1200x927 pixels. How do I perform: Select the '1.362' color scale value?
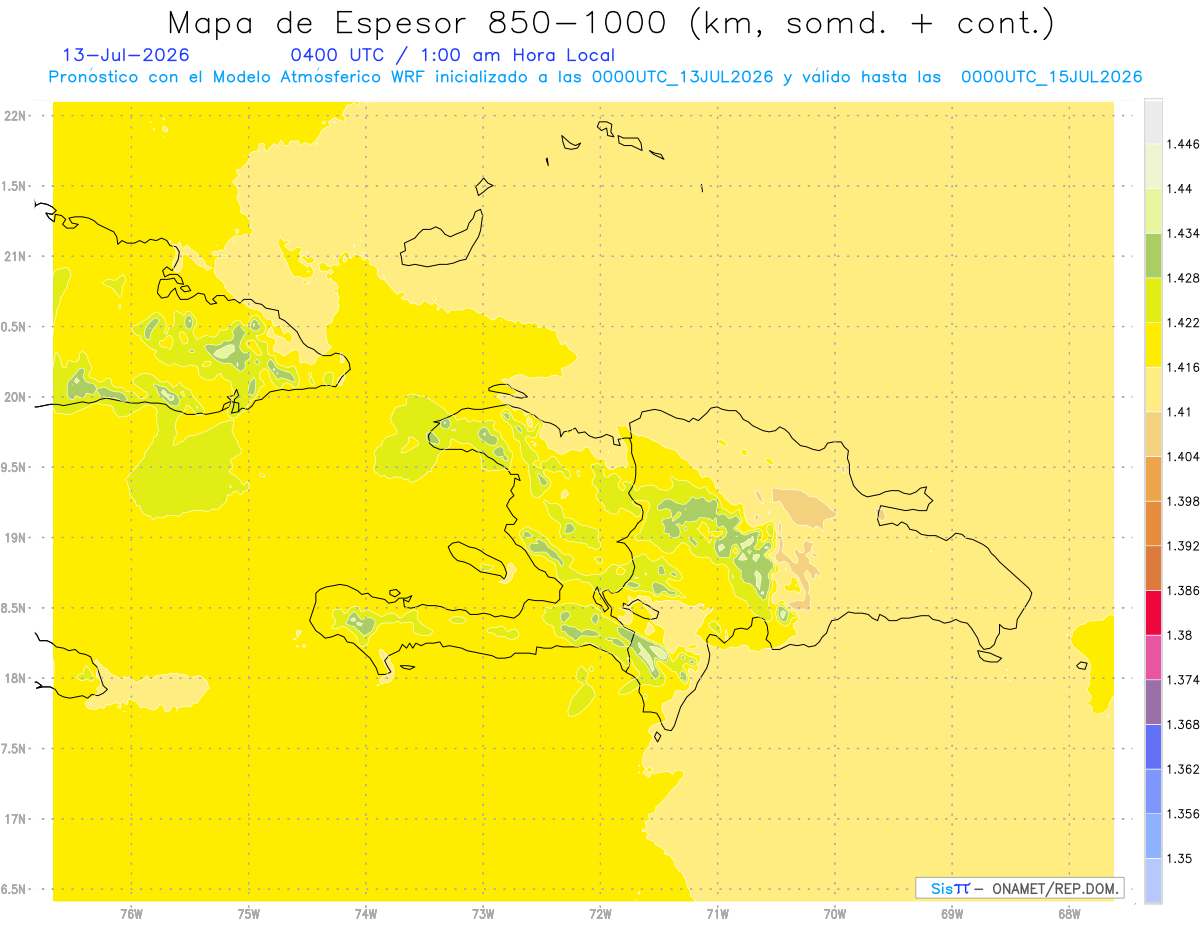[1183, 769]
